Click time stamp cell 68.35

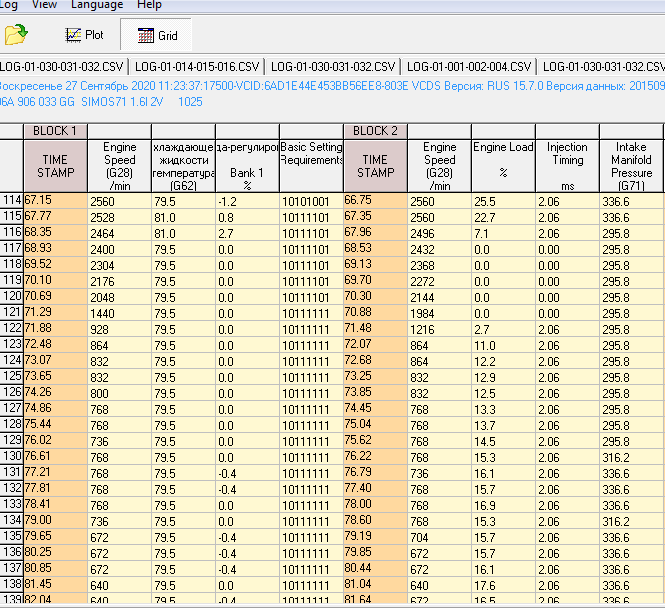56,232
